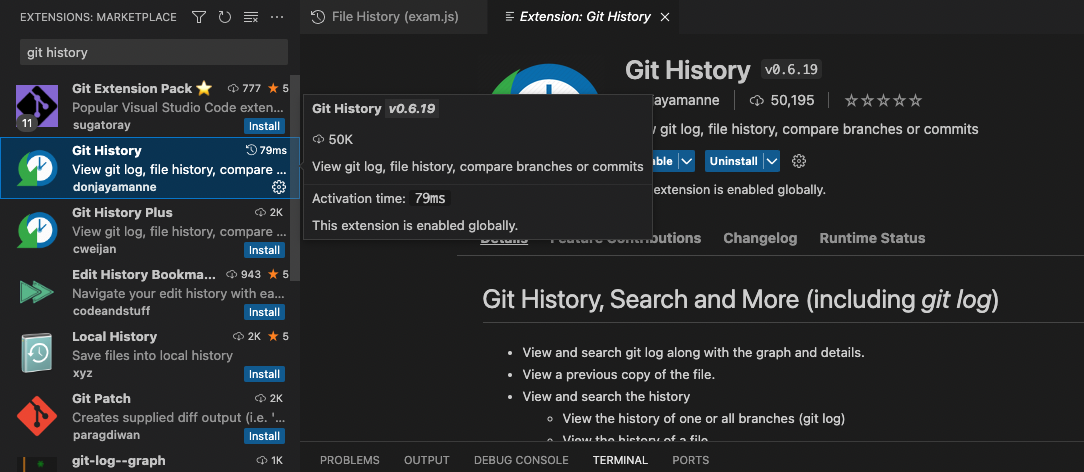Click the 943 download count on Edit History Bookmarks
The height and width of the screenshot is (472, 1084).
click(244, 274)
